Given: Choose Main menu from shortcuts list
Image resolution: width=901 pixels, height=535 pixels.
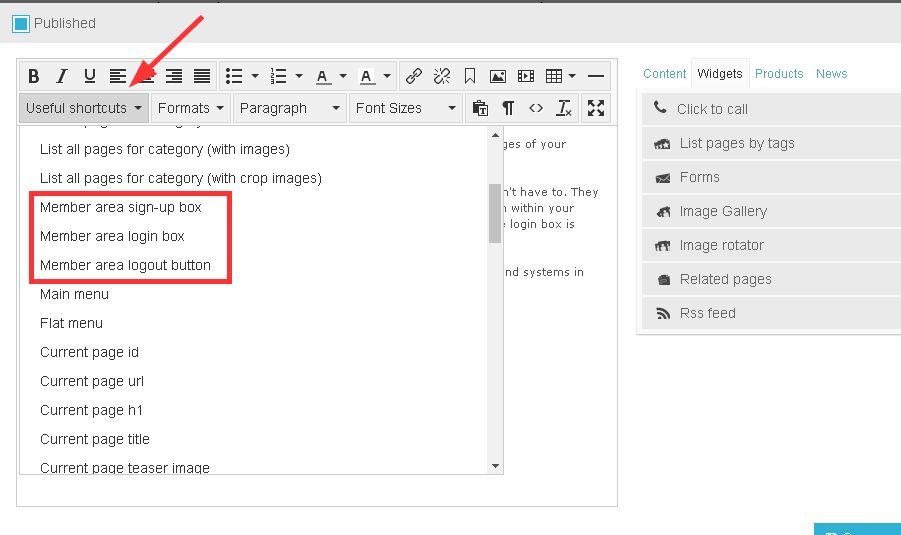Looking at the screenshot, I should tap(74, 294).
